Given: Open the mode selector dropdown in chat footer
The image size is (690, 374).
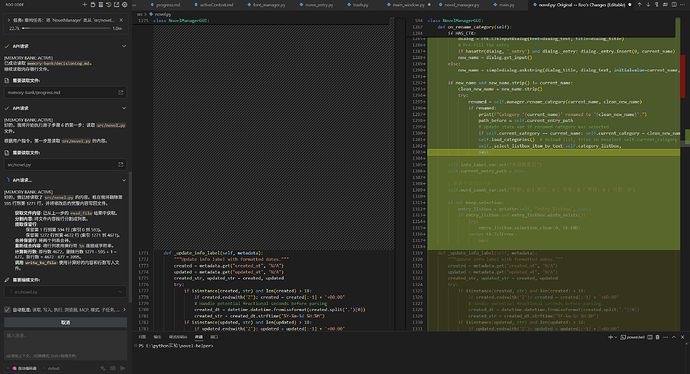Looking at the screenshot, I should [x=22, y=368].
